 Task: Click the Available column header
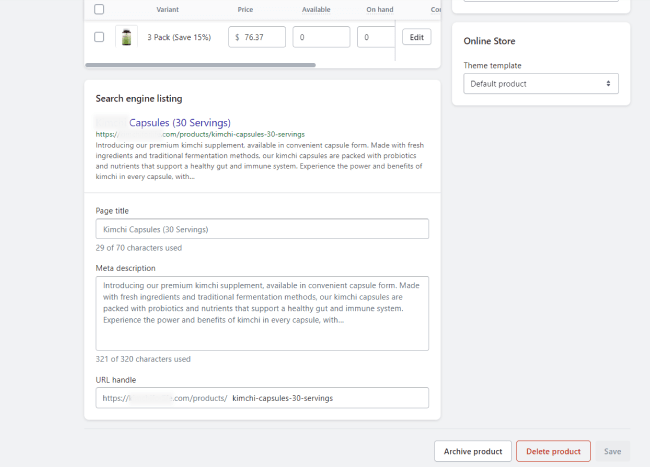(x=316, y=10)
